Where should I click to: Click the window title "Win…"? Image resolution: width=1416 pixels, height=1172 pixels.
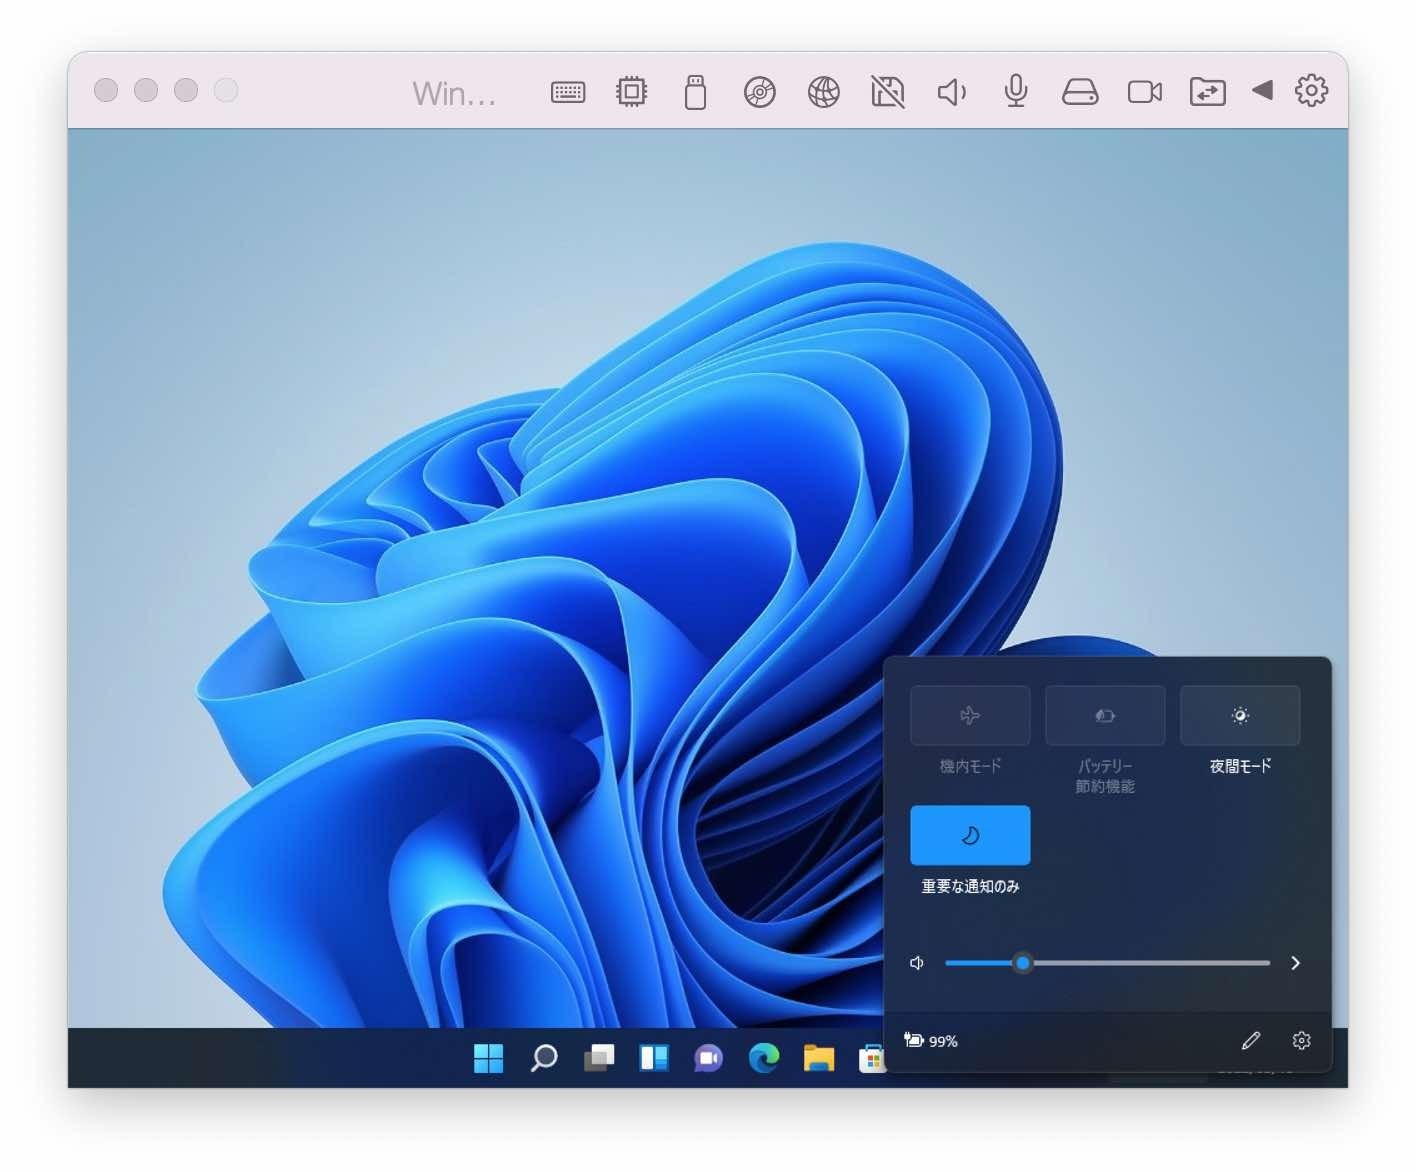(x=454, y=93)
